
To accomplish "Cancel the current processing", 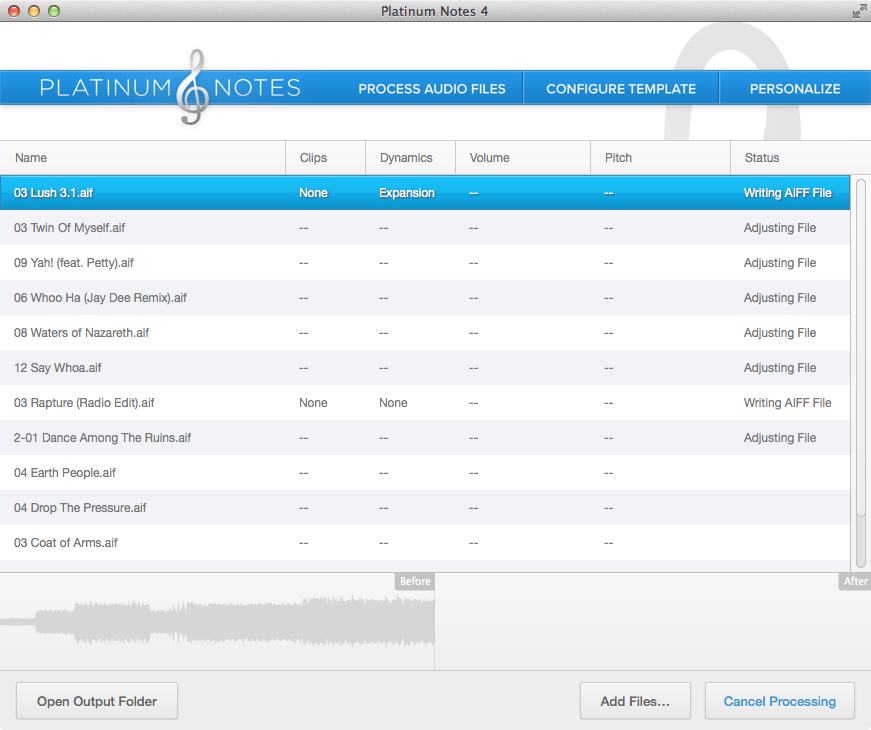I will (x=779, y=701).
